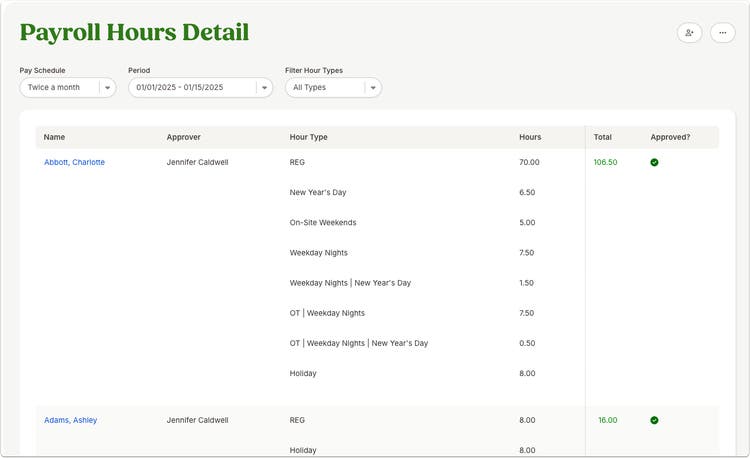
Task: Select the 16.00 total for Adams
Action: click(607, 420)
